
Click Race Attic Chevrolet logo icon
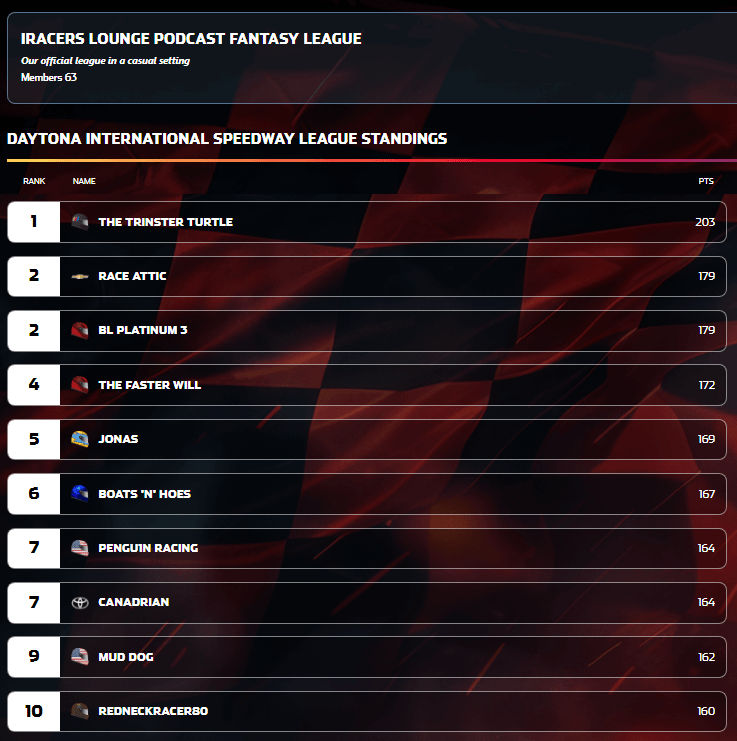(80, 276)
